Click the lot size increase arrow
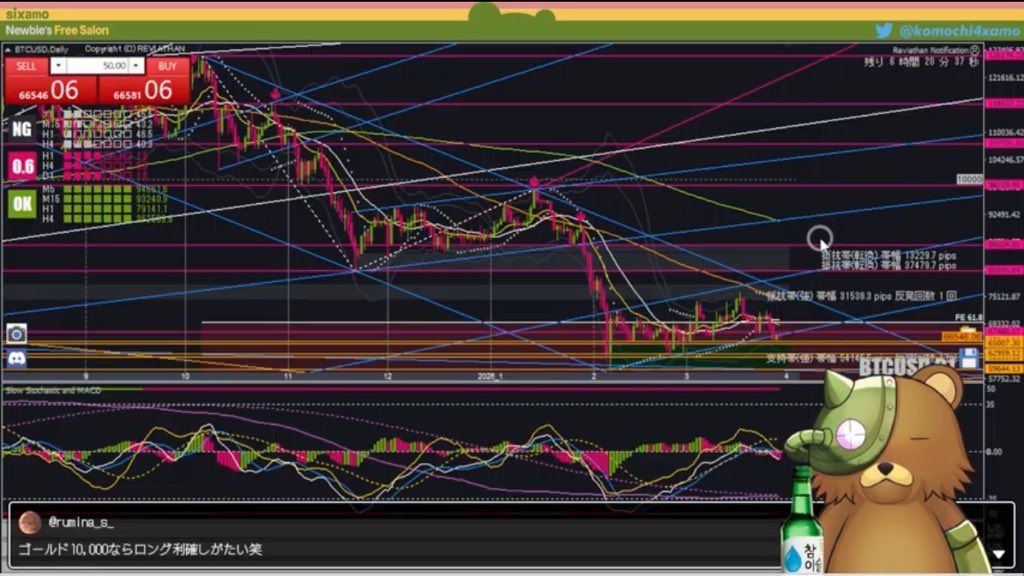This screenshot has width=1024, height=576. tap(136, 66)
